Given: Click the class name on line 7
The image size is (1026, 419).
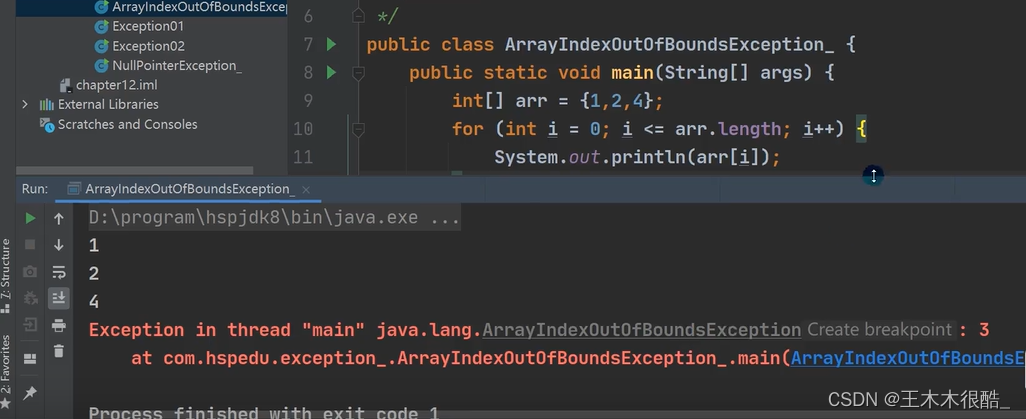Looking at the screenshot, I should [x=669, y=45].
